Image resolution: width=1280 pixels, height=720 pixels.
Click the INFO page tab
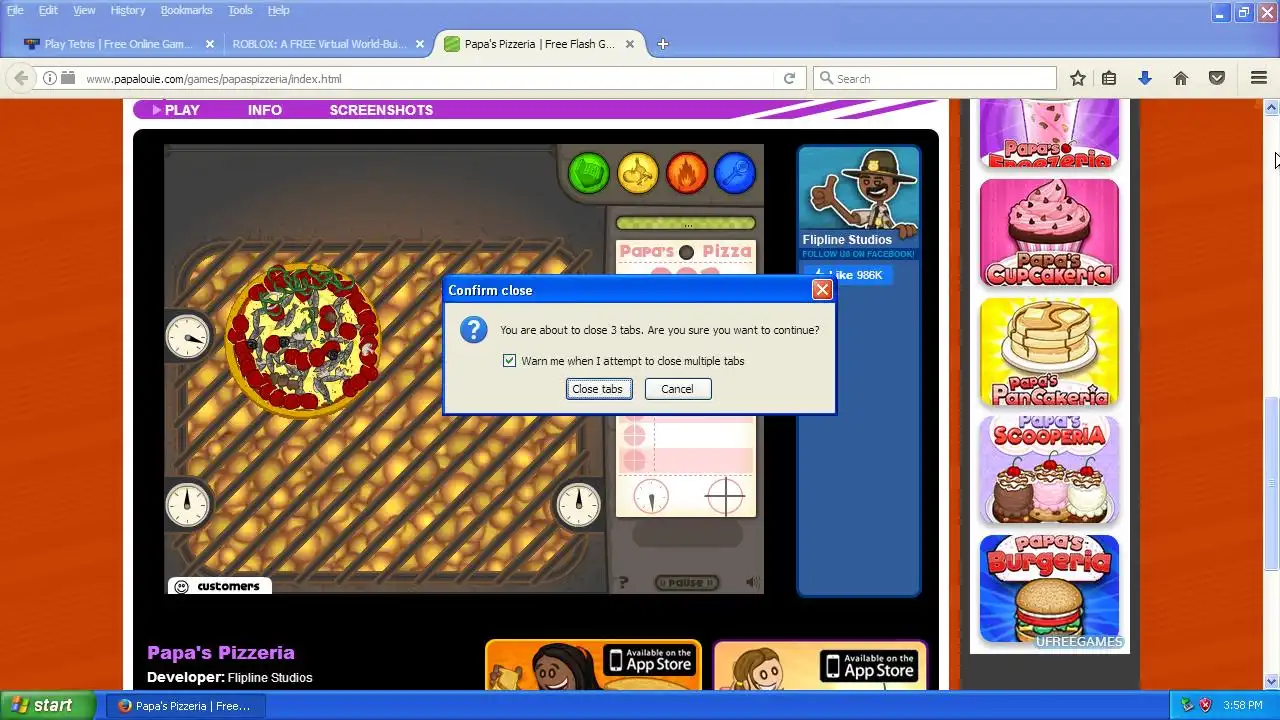point(265,110)
